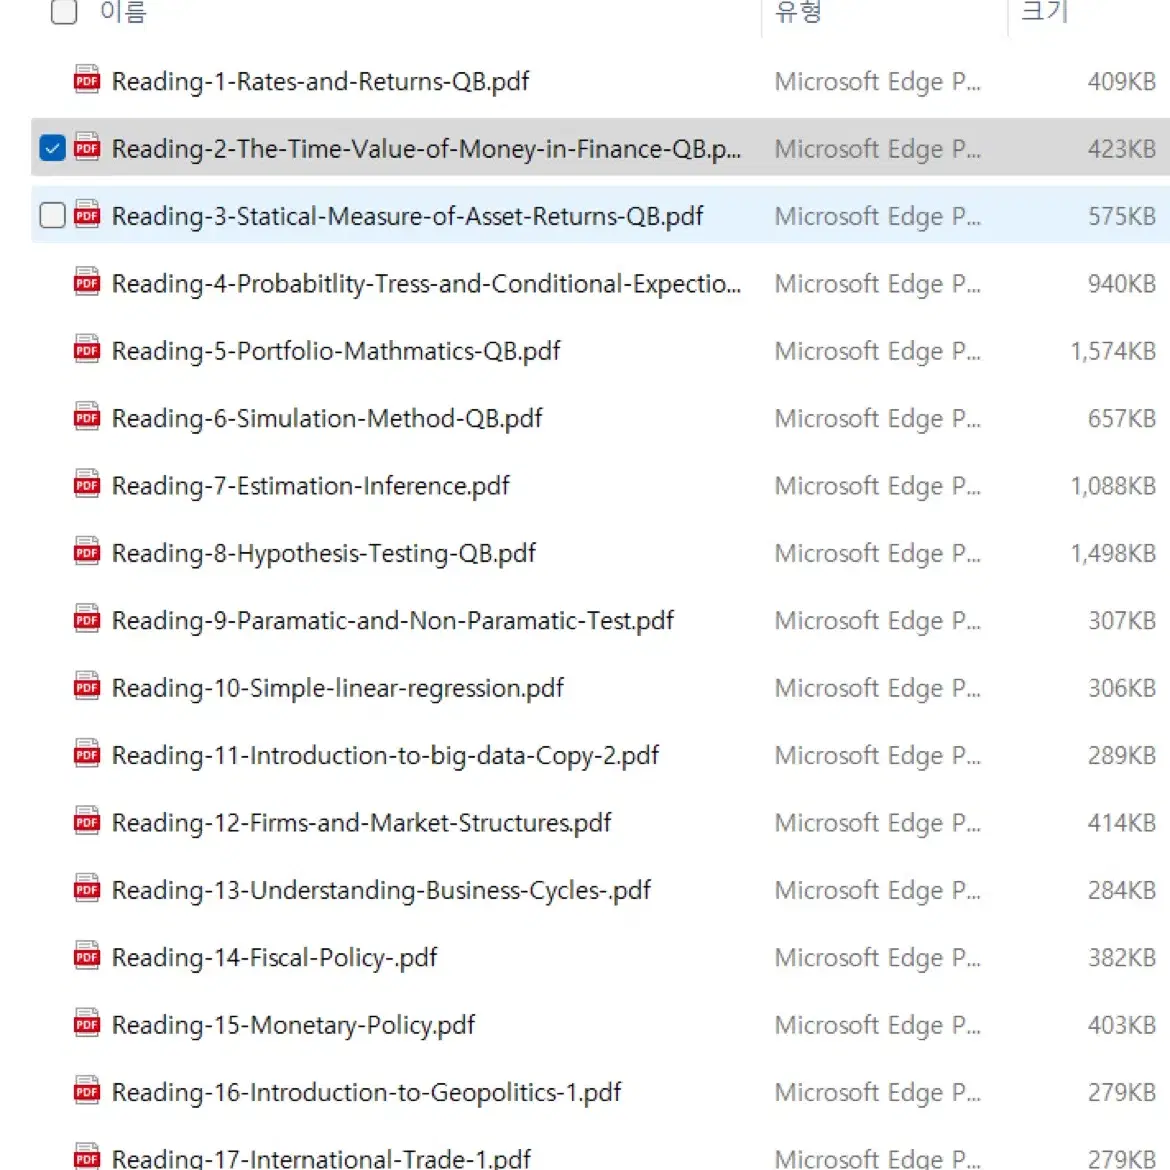Image resolution: width=1170 pixels, height=1170 pixels.
Task: Select file name Reading-11-Introduction-to-big-data-Copy-2.pdf
Action: pyautogui.click(x=385, y=756)
